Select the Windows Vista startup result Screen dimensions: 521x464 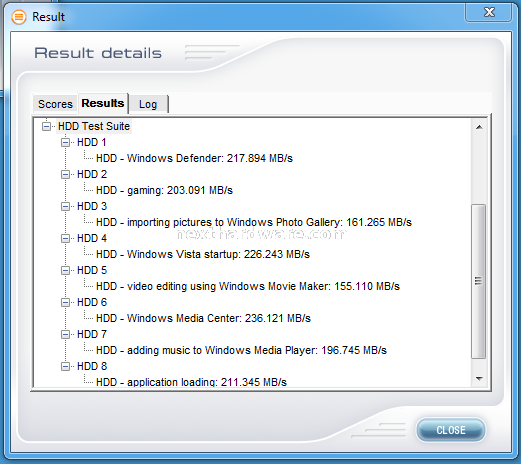tap(203, 254)
